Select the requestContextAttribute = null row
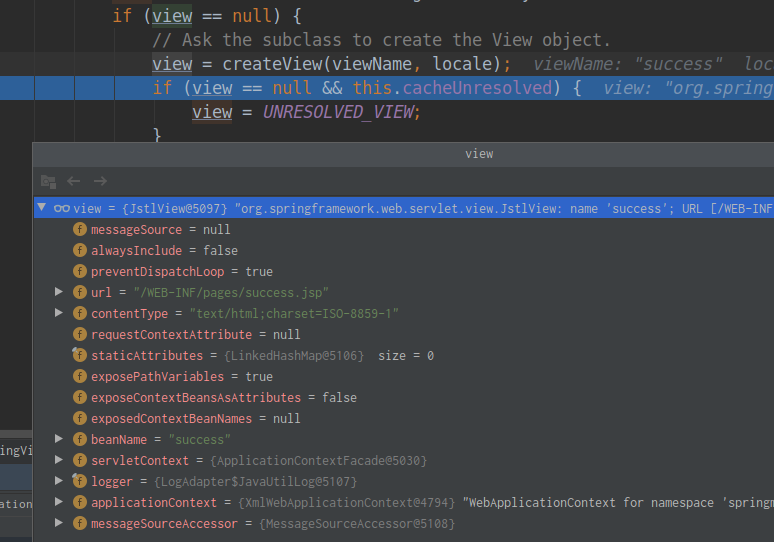The height and width of the screenshot is (542, 774). click(x=195, y=335)
